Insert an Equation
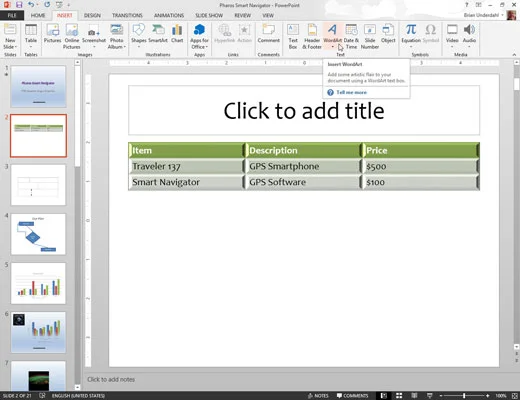The width and height of the screenshot is (520, 400). point(411,32)
